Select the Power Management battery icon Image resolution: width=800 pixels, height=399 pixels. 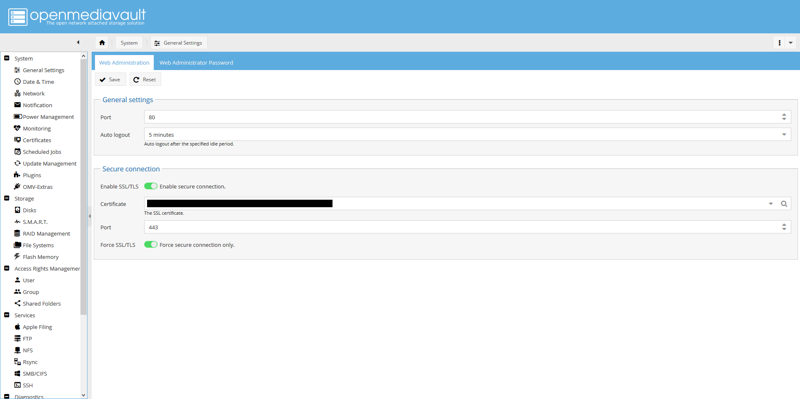click(17, 117)
